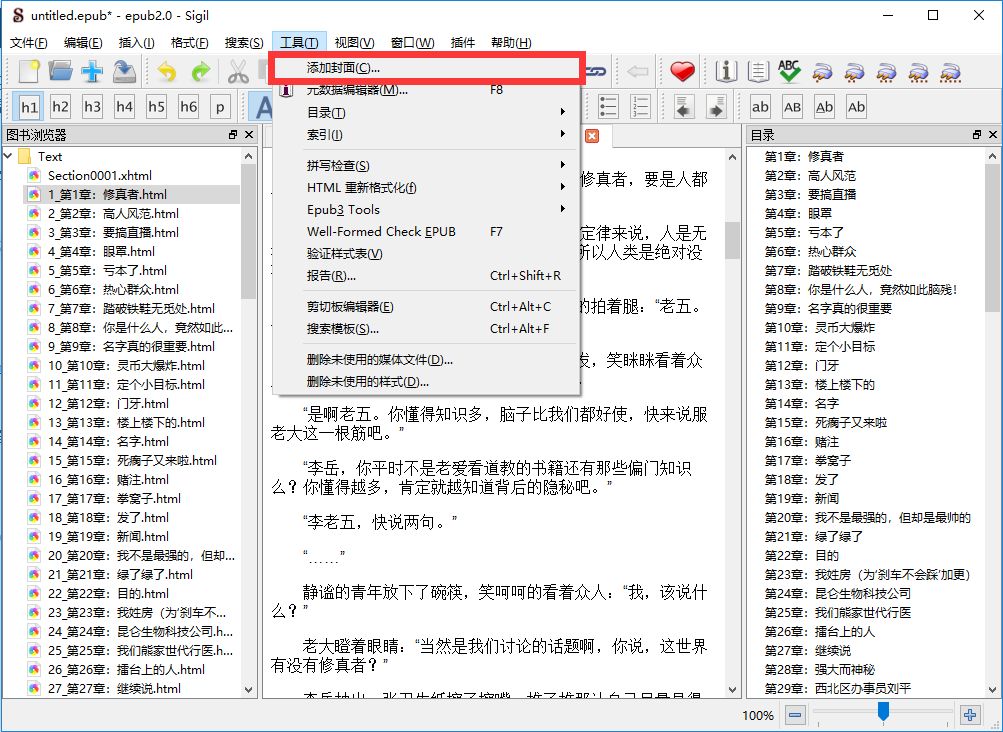The image size is (1003, 732).
Task: Expand the Epub3 Tools submenu
Action: click(425, 210)
